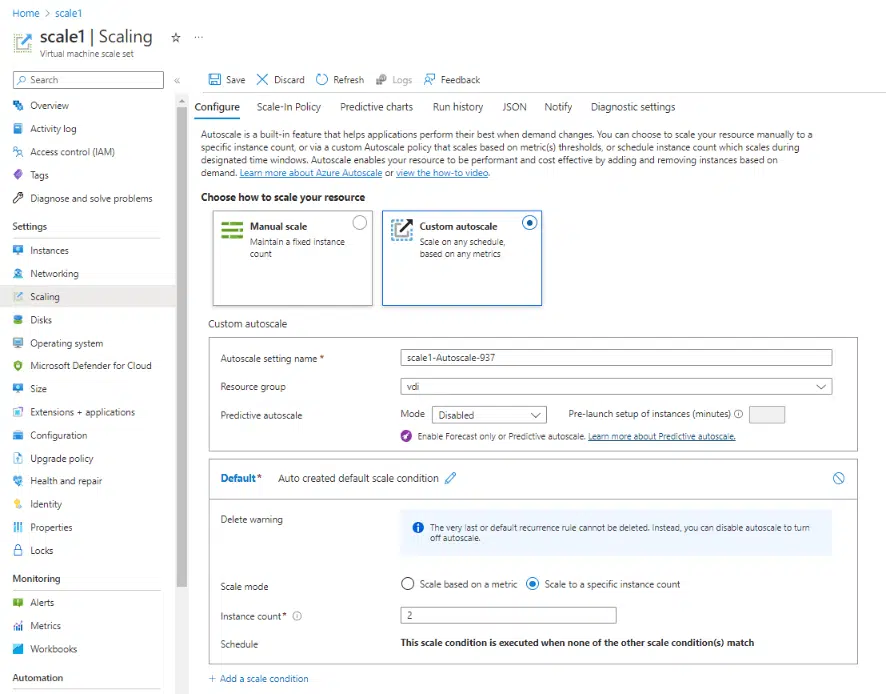Collapse the sidebar with double chevron

coord(177,80)
